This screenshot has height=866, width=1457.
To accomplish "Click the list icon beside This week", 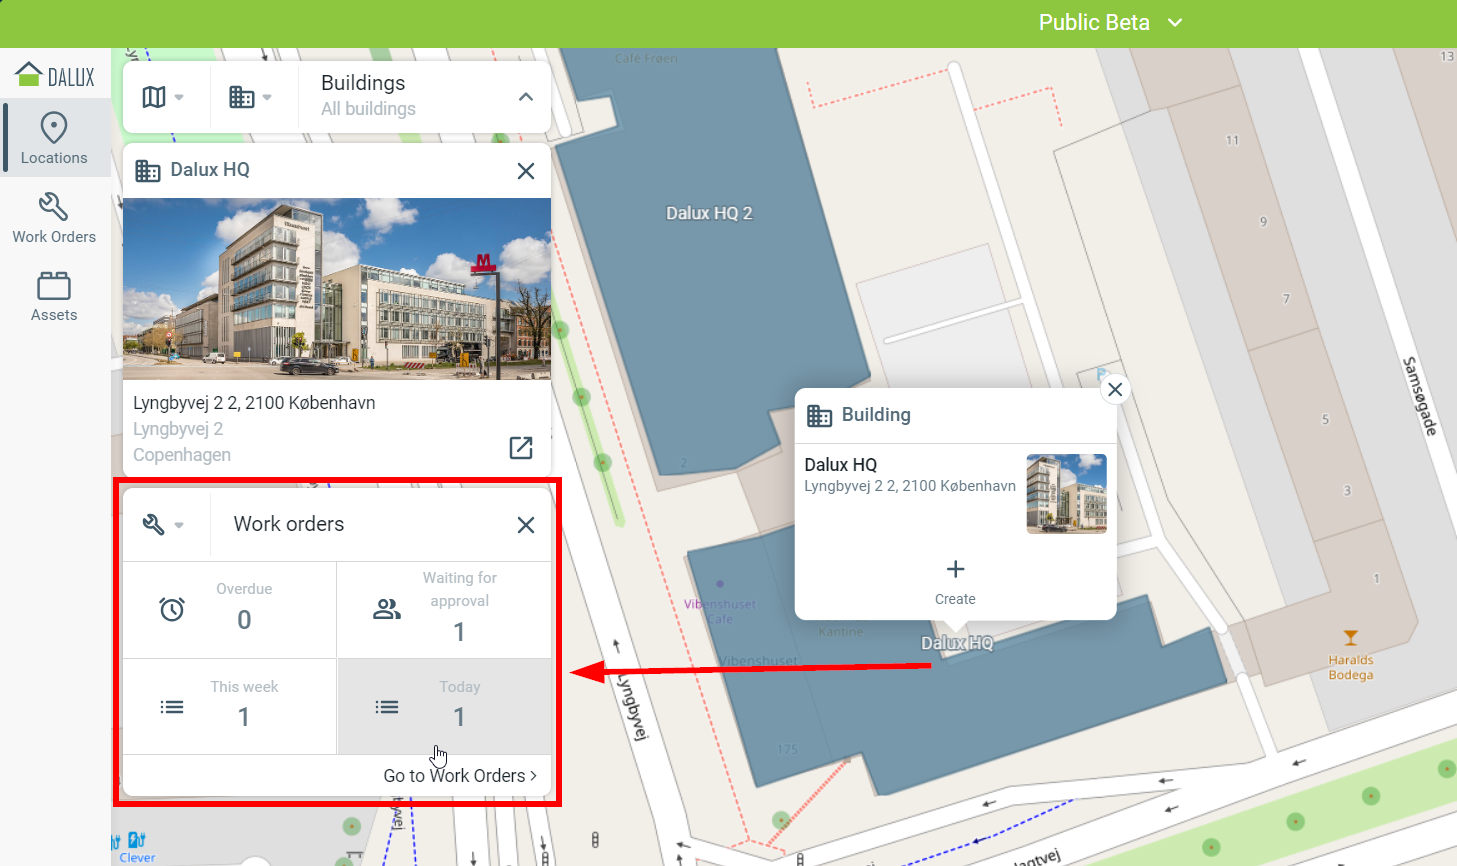I will pyautogui.click(x=172, y=707).
